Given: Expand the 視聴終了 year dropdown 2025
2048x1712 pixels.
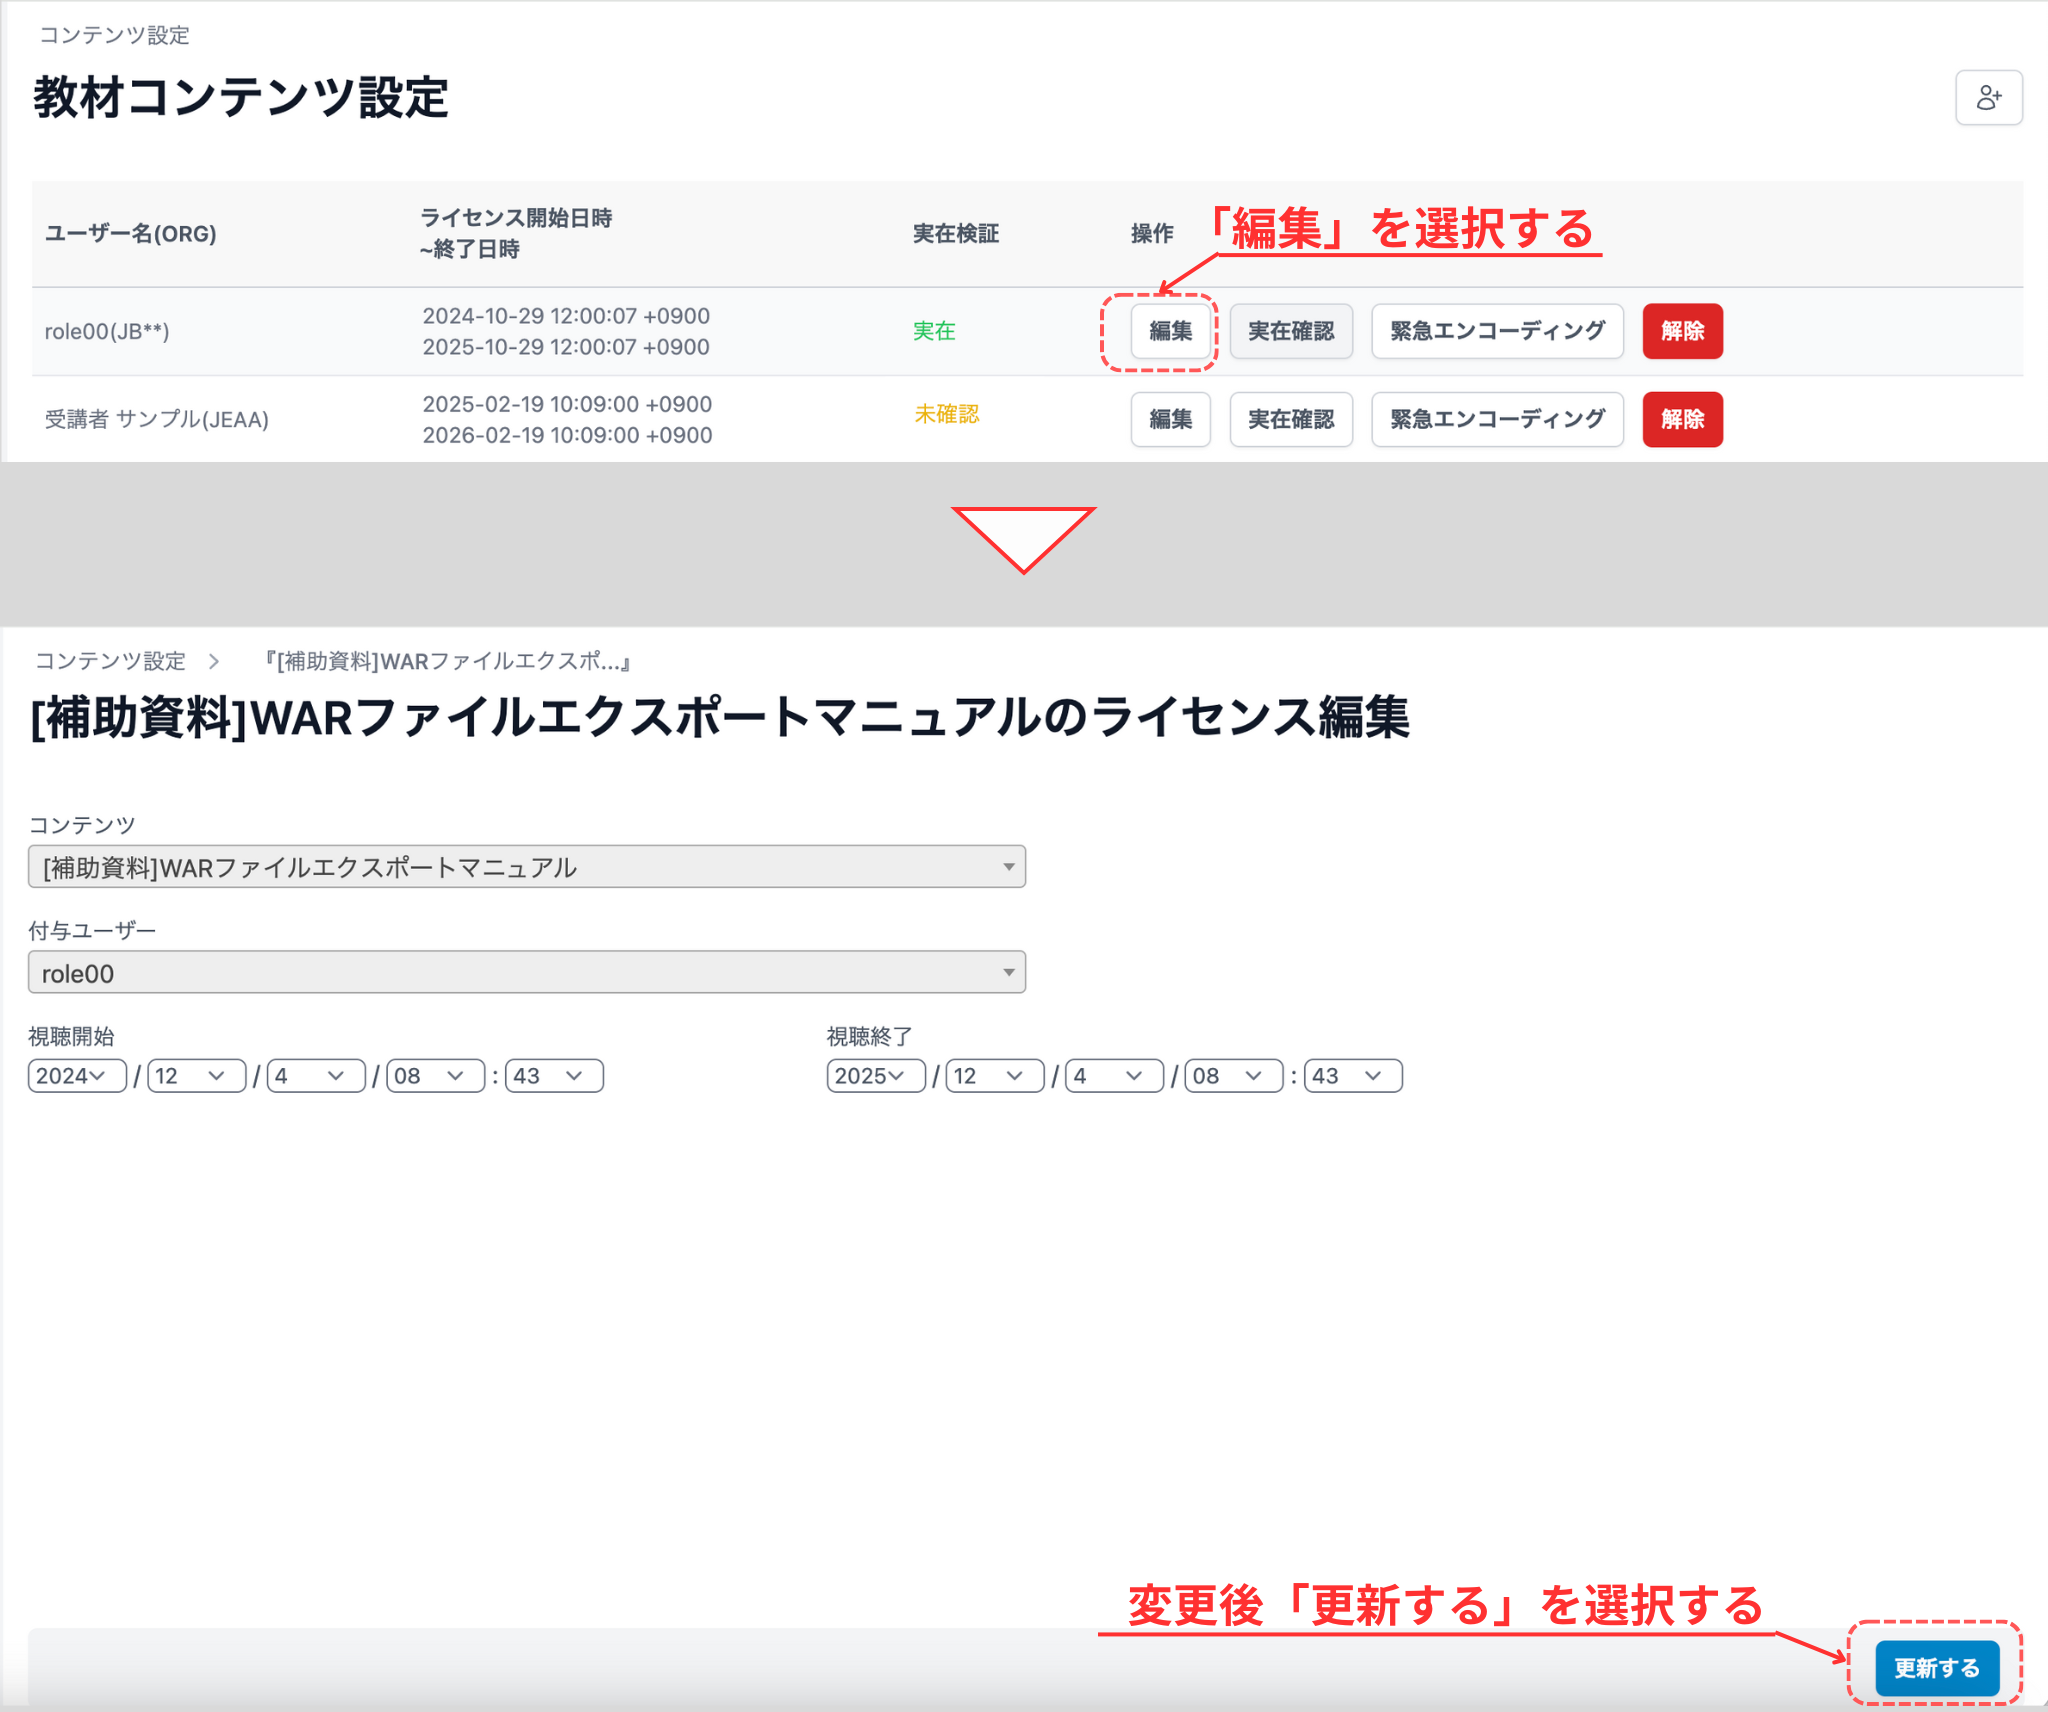Looking at the screenshot, I should tap(874, 1075).
